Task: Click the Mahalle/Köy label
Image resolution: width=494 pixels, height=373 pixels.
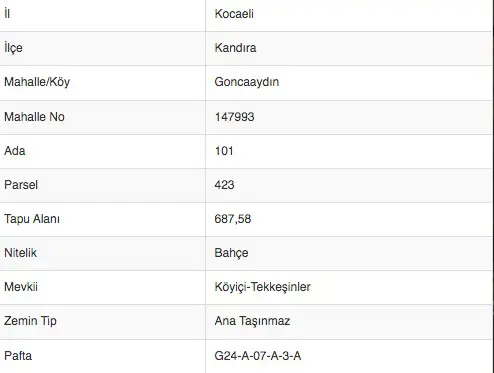Action: (x=37, y=82)
